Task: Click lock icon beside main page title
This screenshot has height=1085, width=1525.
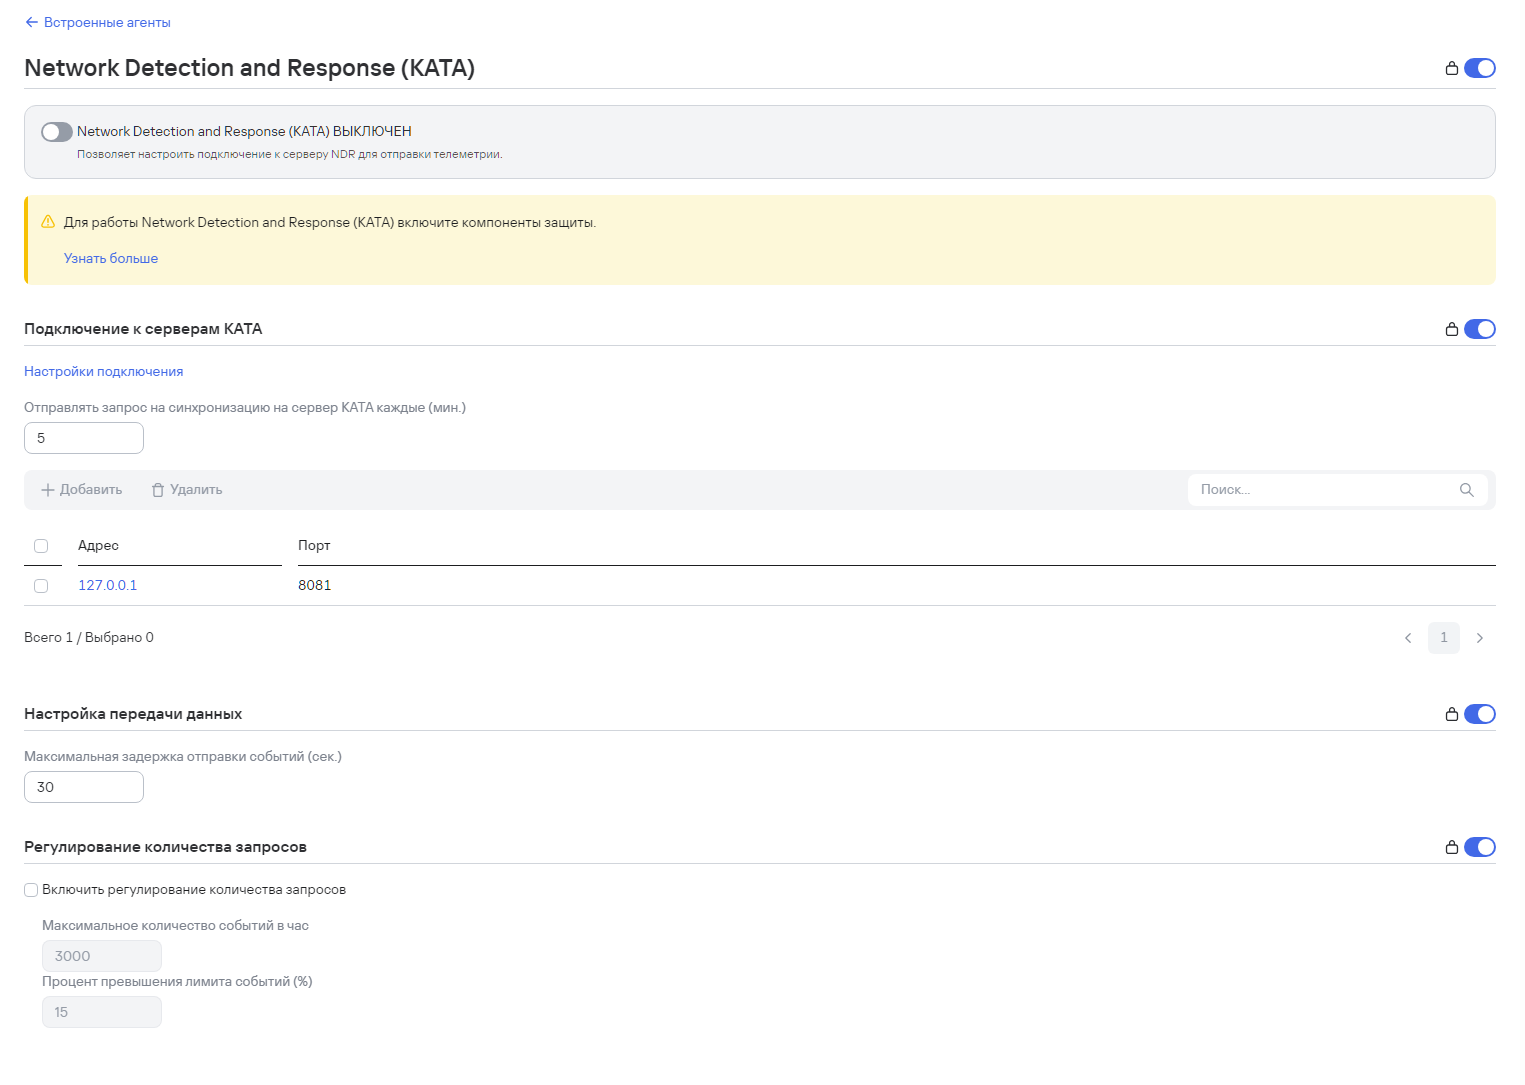Action: pyautogui.click(x=1451, y=68)
